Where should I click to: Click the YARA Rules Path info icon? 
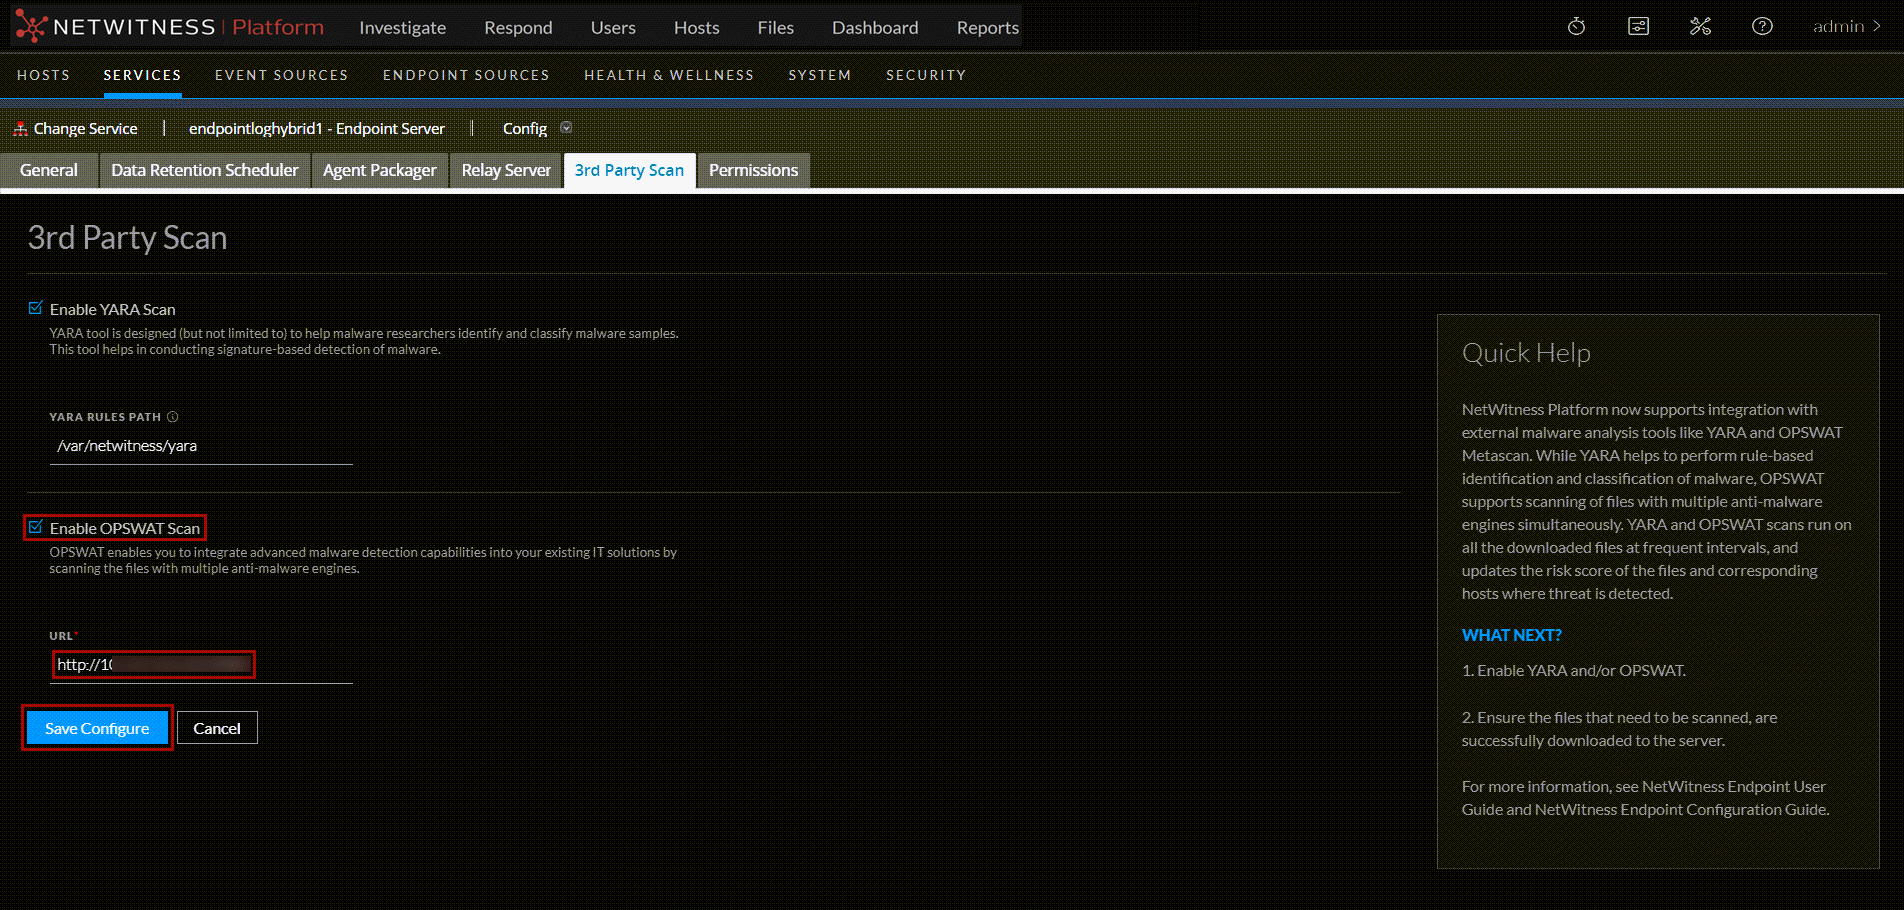click(x=173, y=417)
